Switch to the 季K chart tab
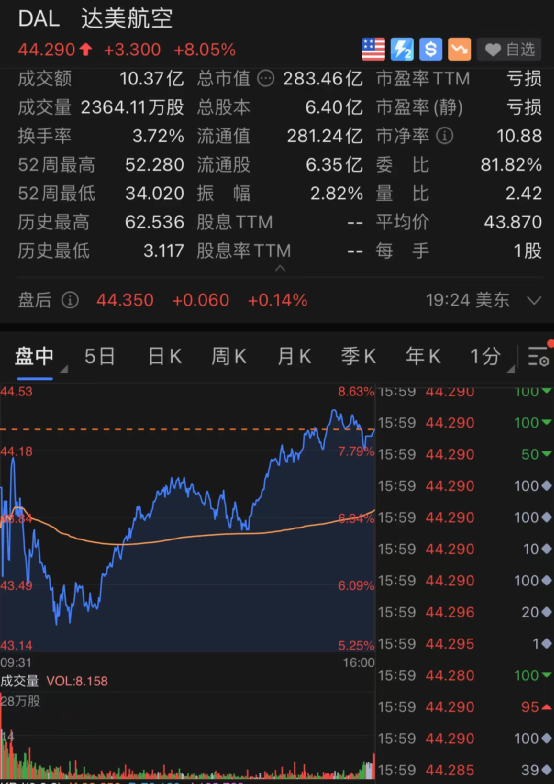Image resolution: width=554 pixels, height=784 pixels. (x=358, y=357)
